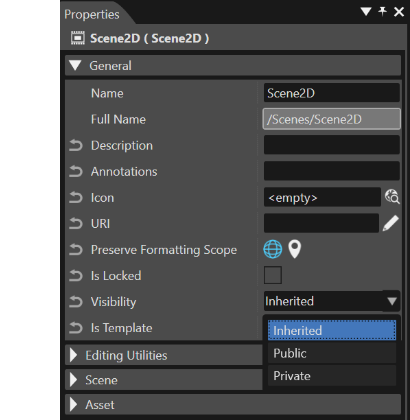This screenshot has height=420, width=410.
Task: Click the Icon browse search icon
Action: click(392, 197)
